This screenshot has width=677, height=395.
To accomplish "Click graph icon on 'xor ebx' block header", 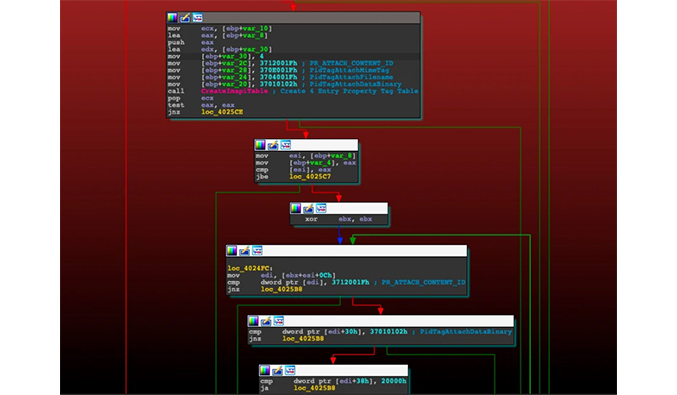I will tap(321, 209).
